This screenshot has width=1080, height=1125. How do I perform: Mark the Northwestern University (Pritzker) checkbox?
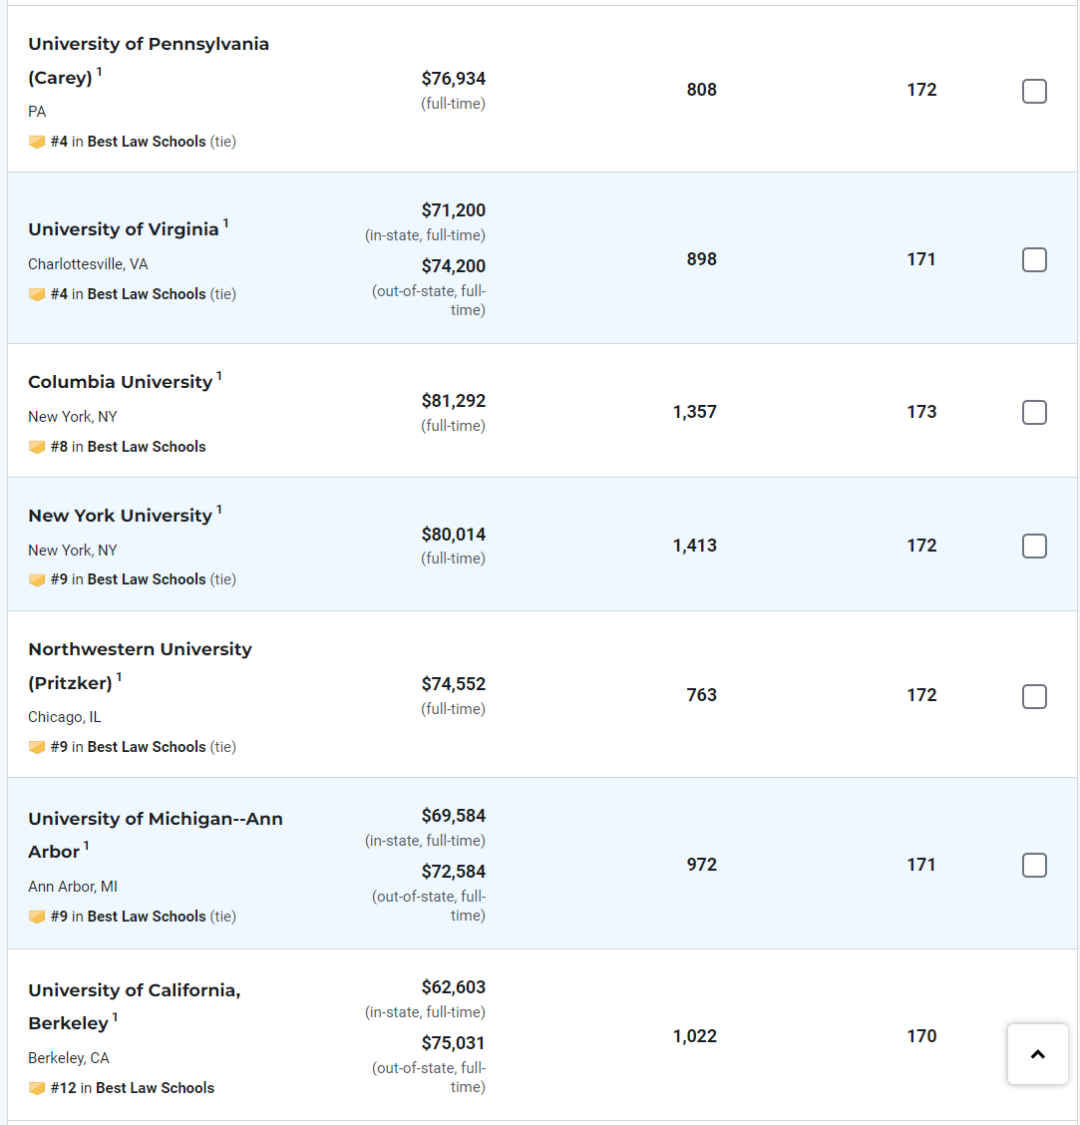click(1034, 696)
